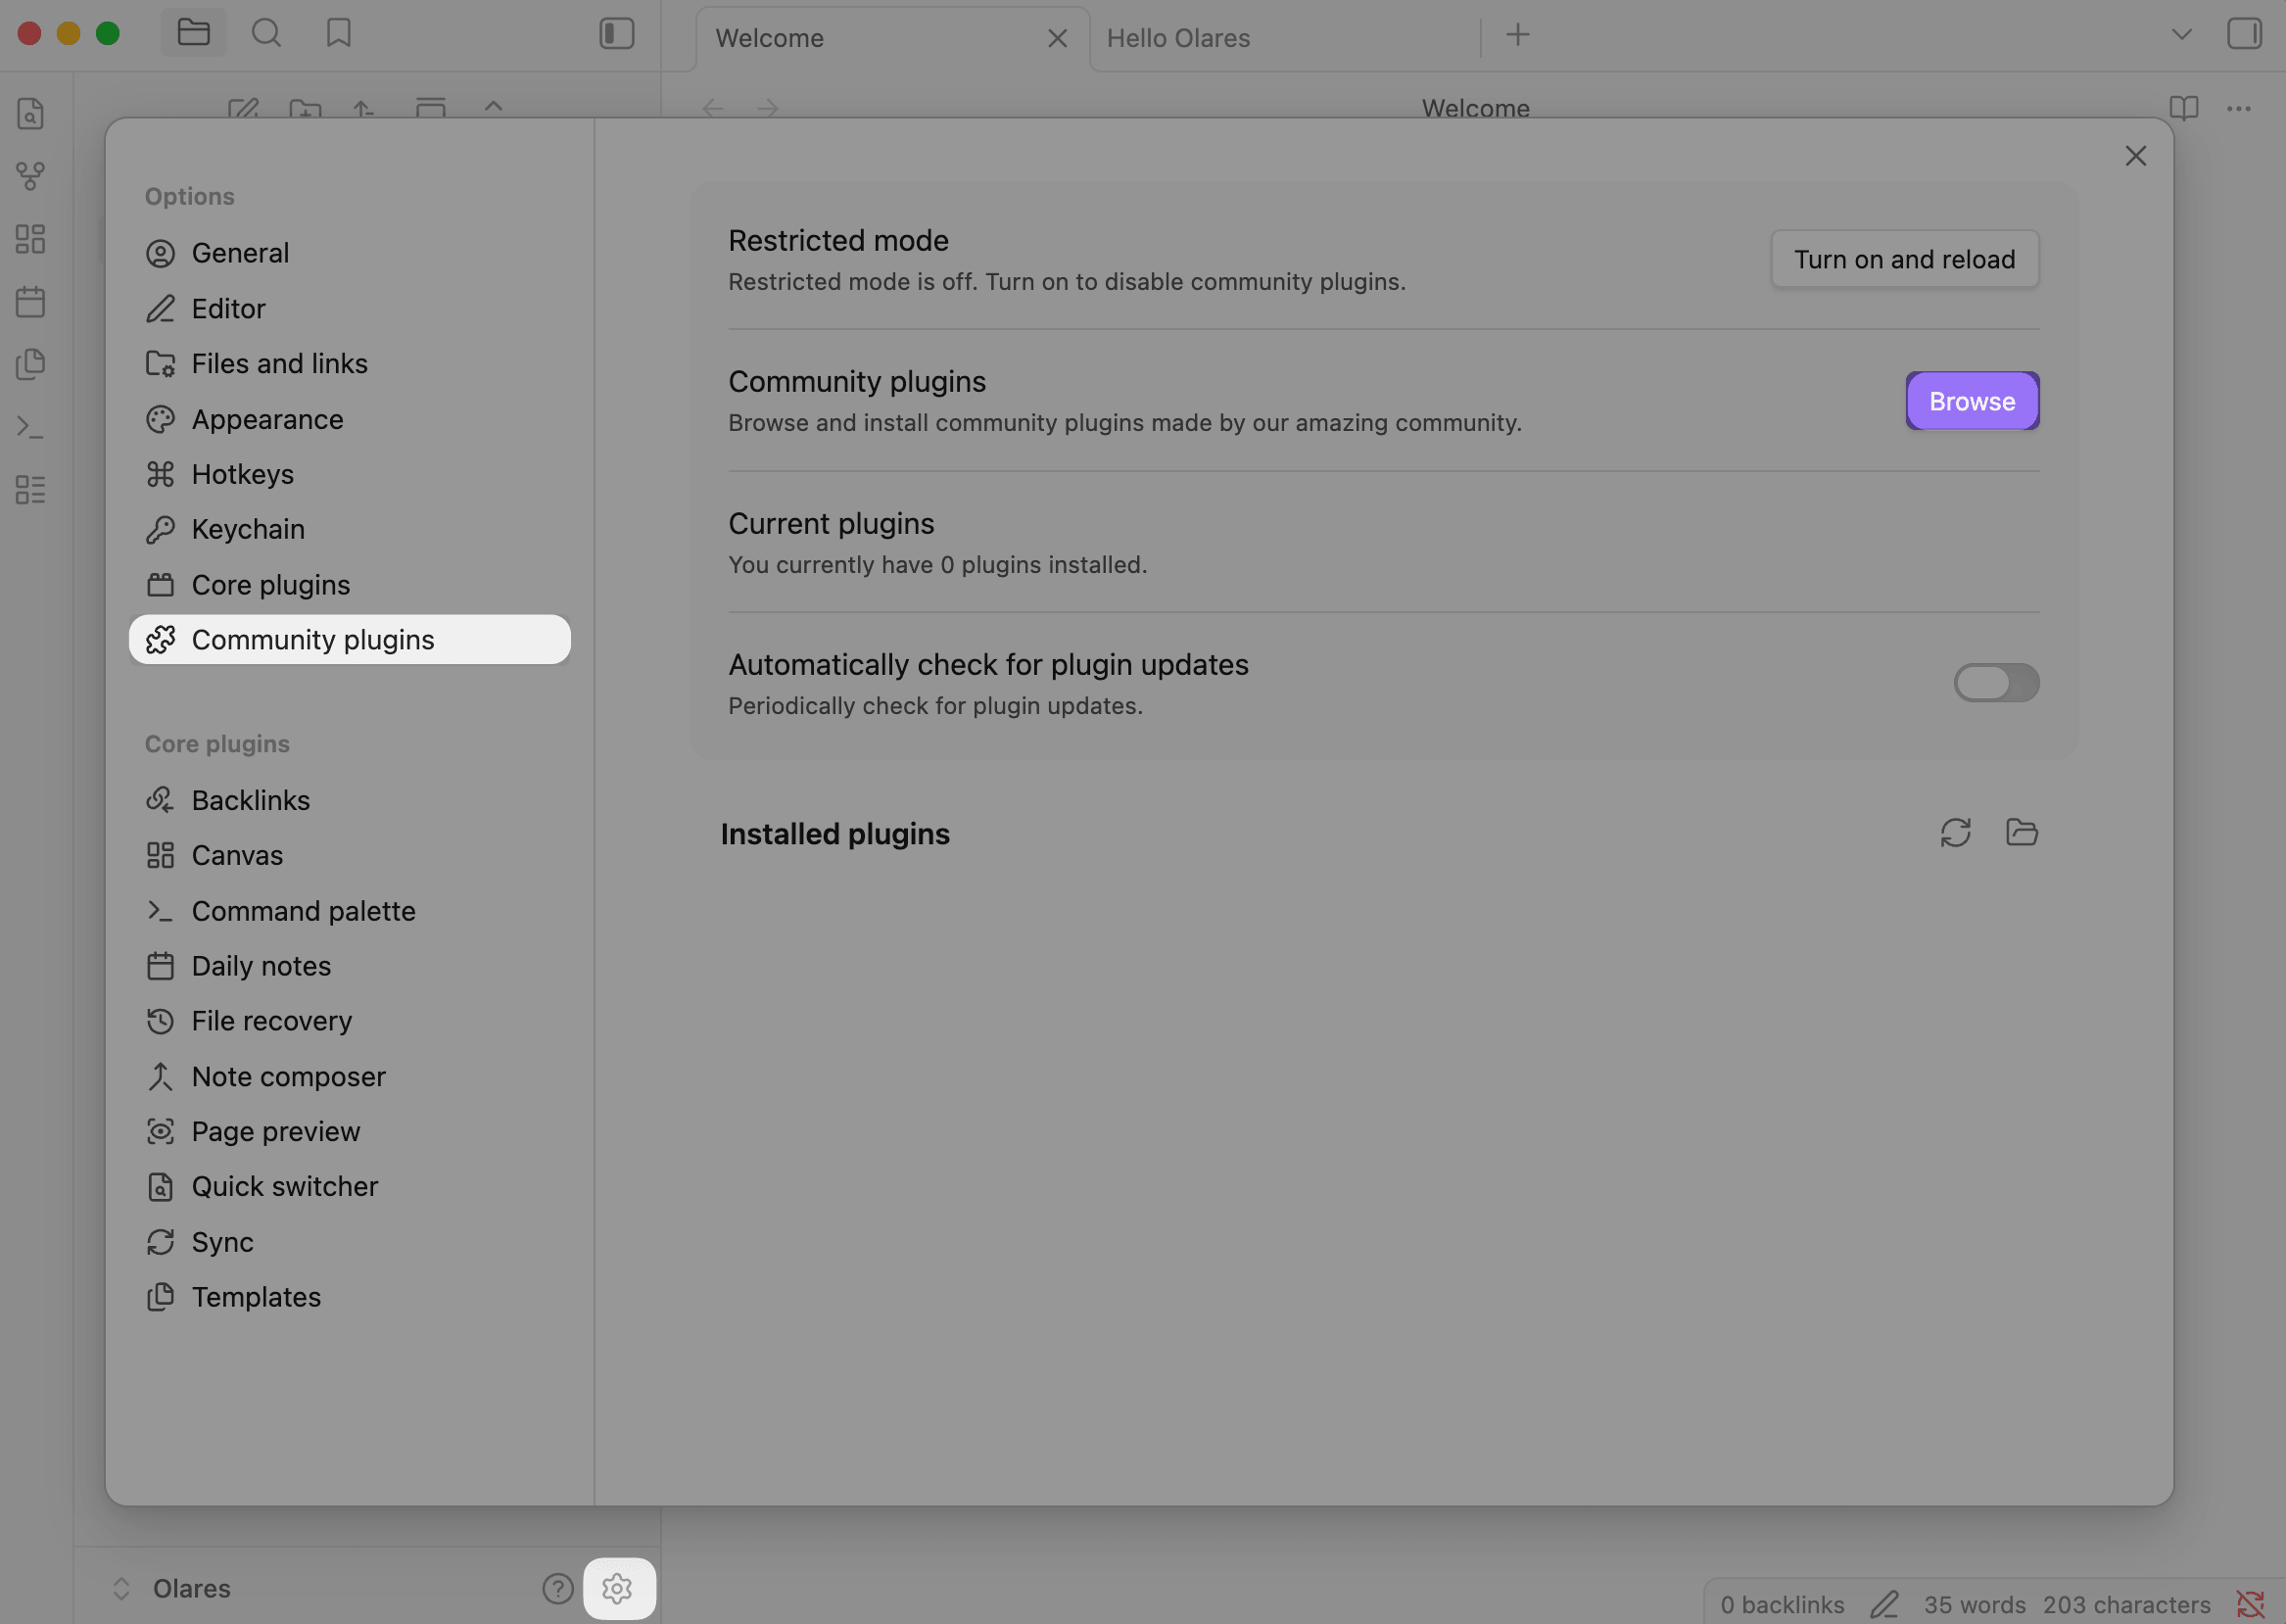Viewport: 2286px width, 1624px height.
Task: Insert template icon in ribbon
Action: pyautogui.click(x=31, y=364)
